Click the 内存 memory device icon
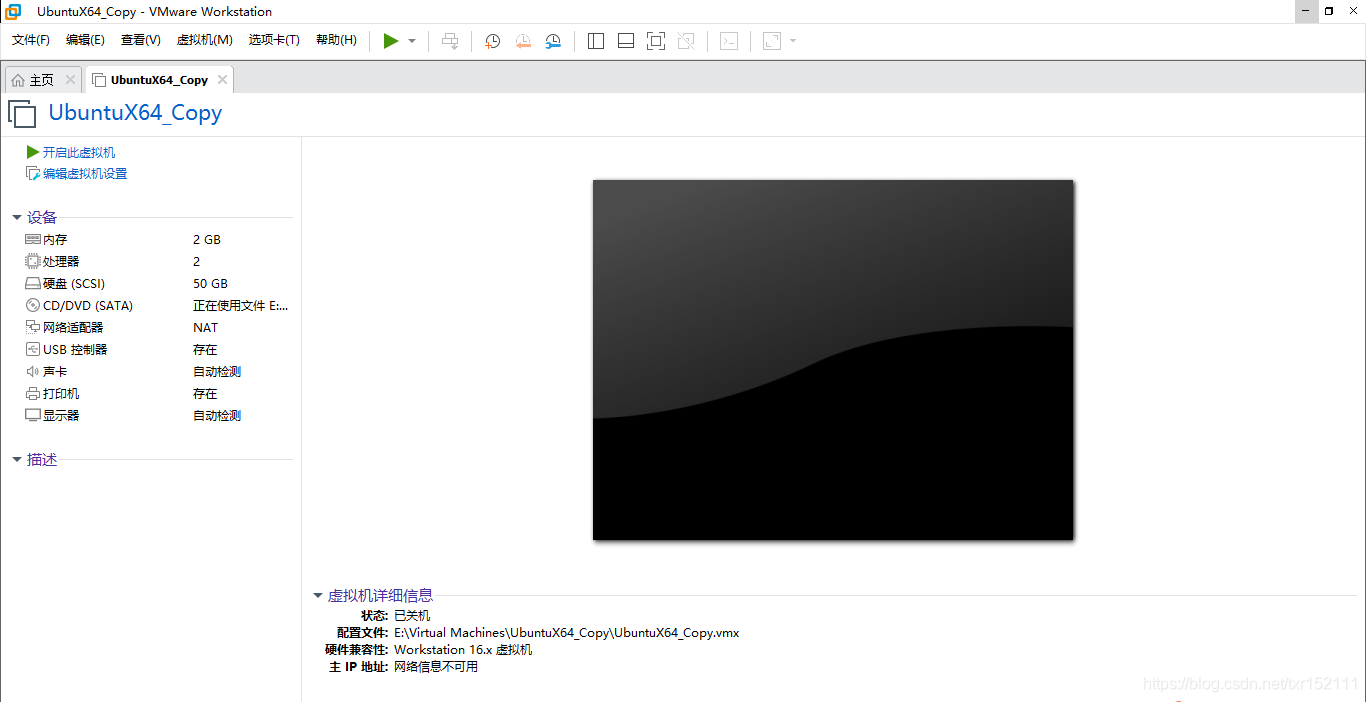Viewport: 1366px width, 702px height. coord(33,240)
